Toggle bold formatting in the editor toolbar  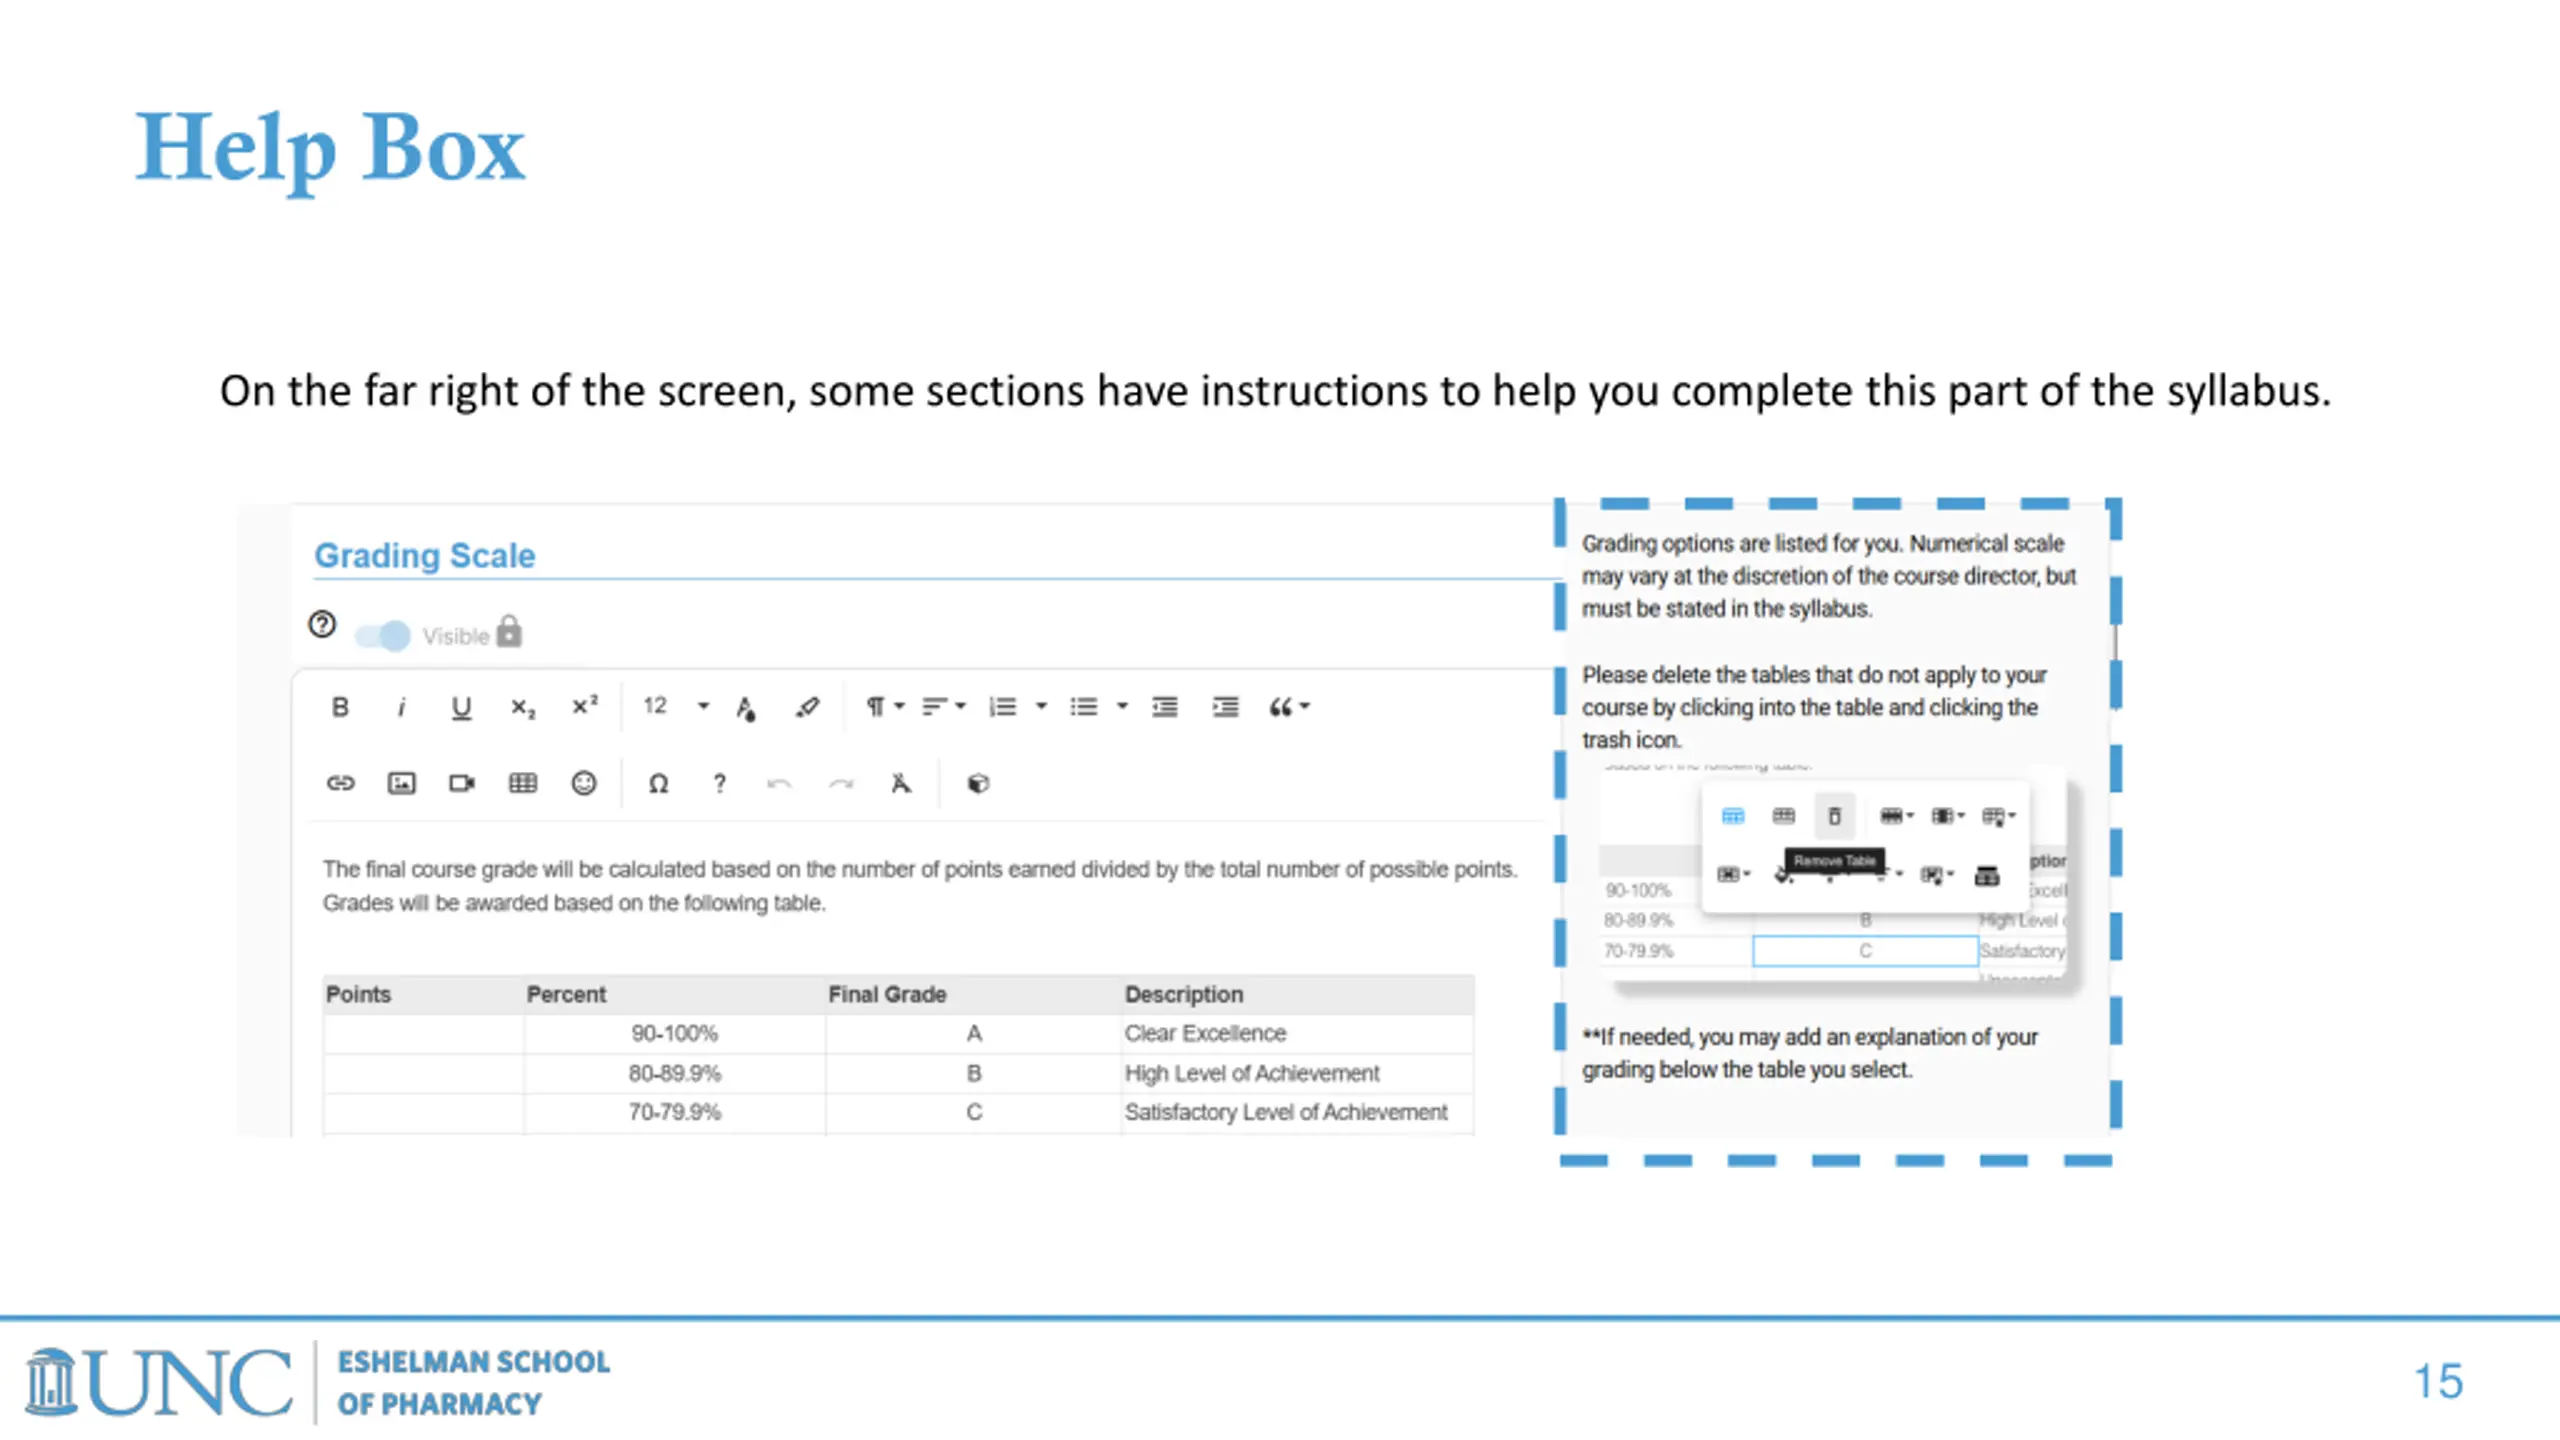point(340,707)
